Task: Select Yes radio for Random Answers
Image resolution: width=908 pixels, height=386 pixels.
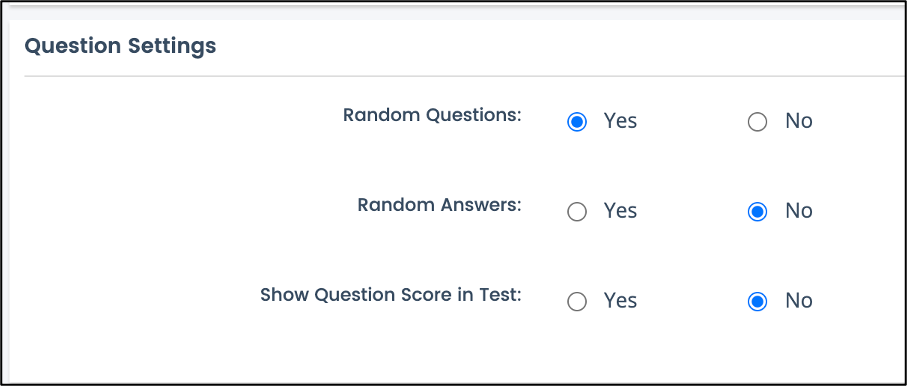Action: coord(577,212)
